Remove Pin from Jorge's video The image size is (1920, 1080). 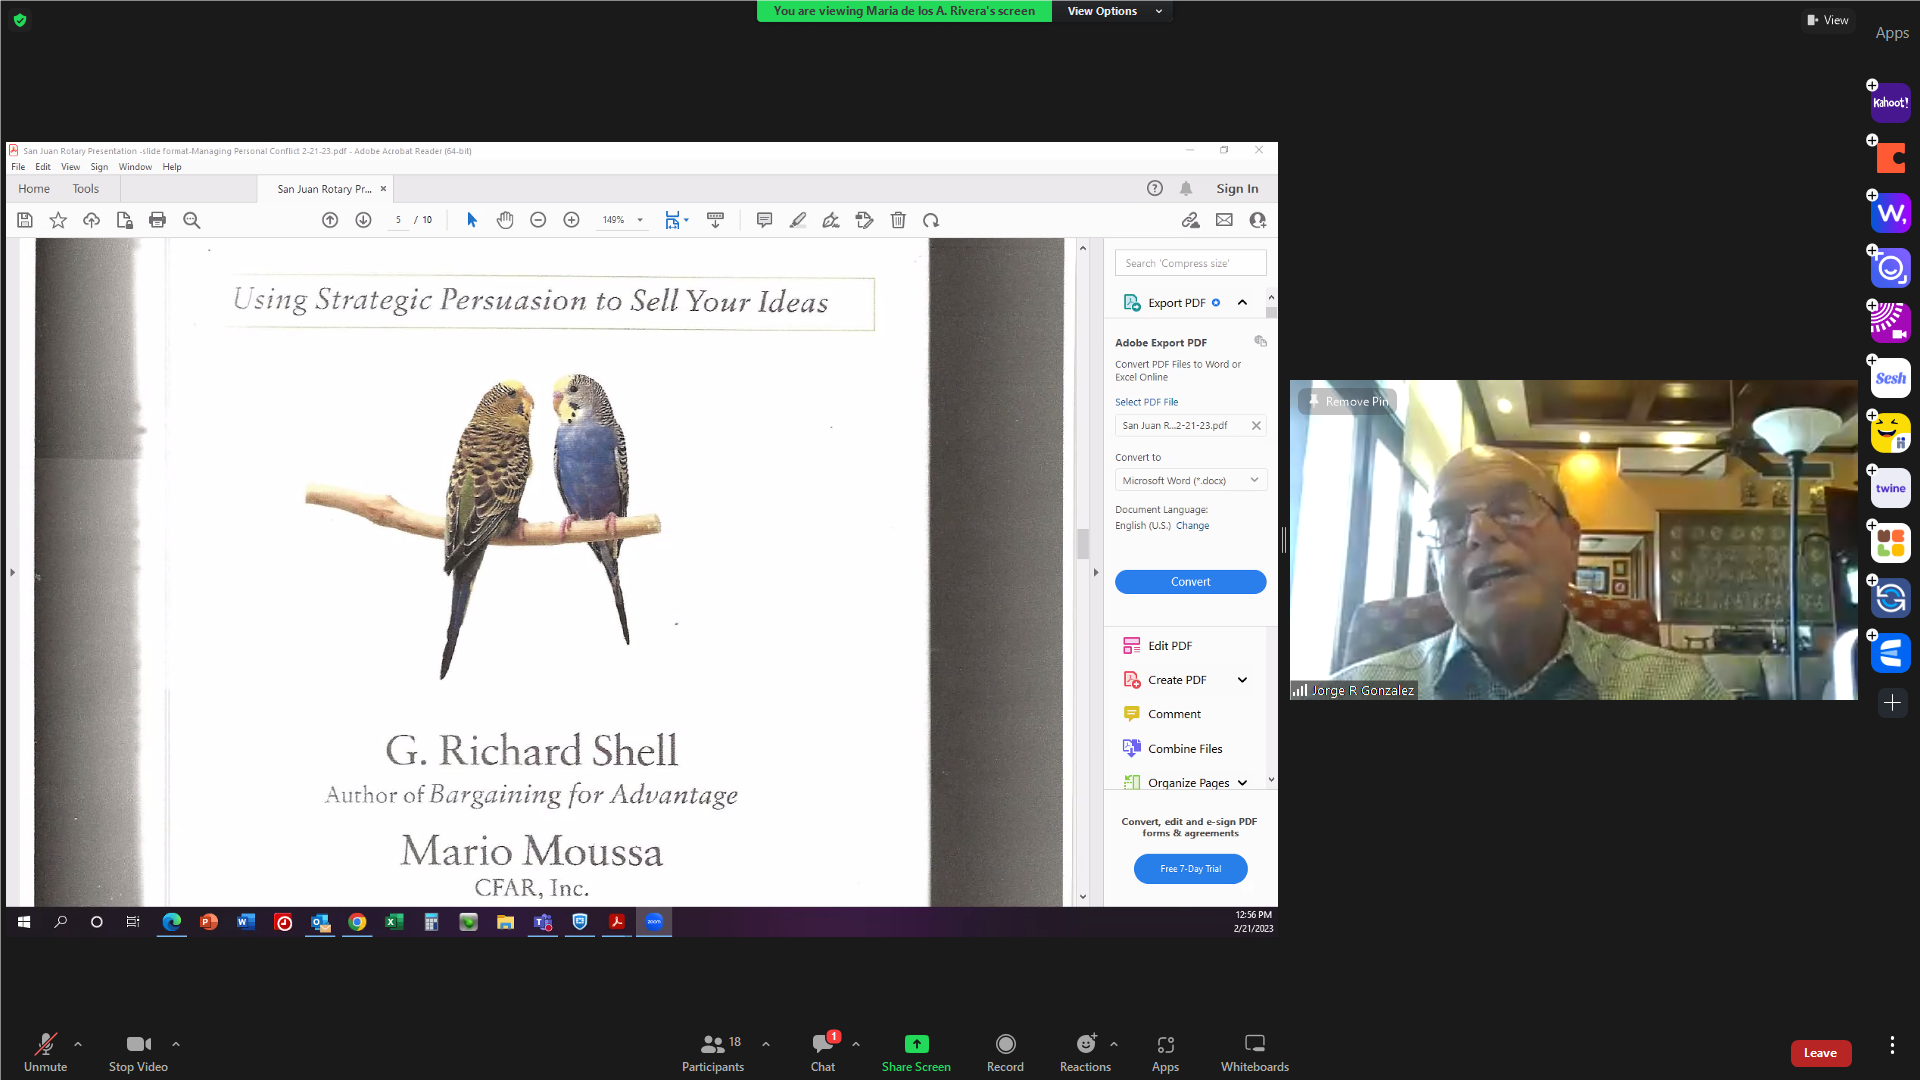(x=1347, y=401)
